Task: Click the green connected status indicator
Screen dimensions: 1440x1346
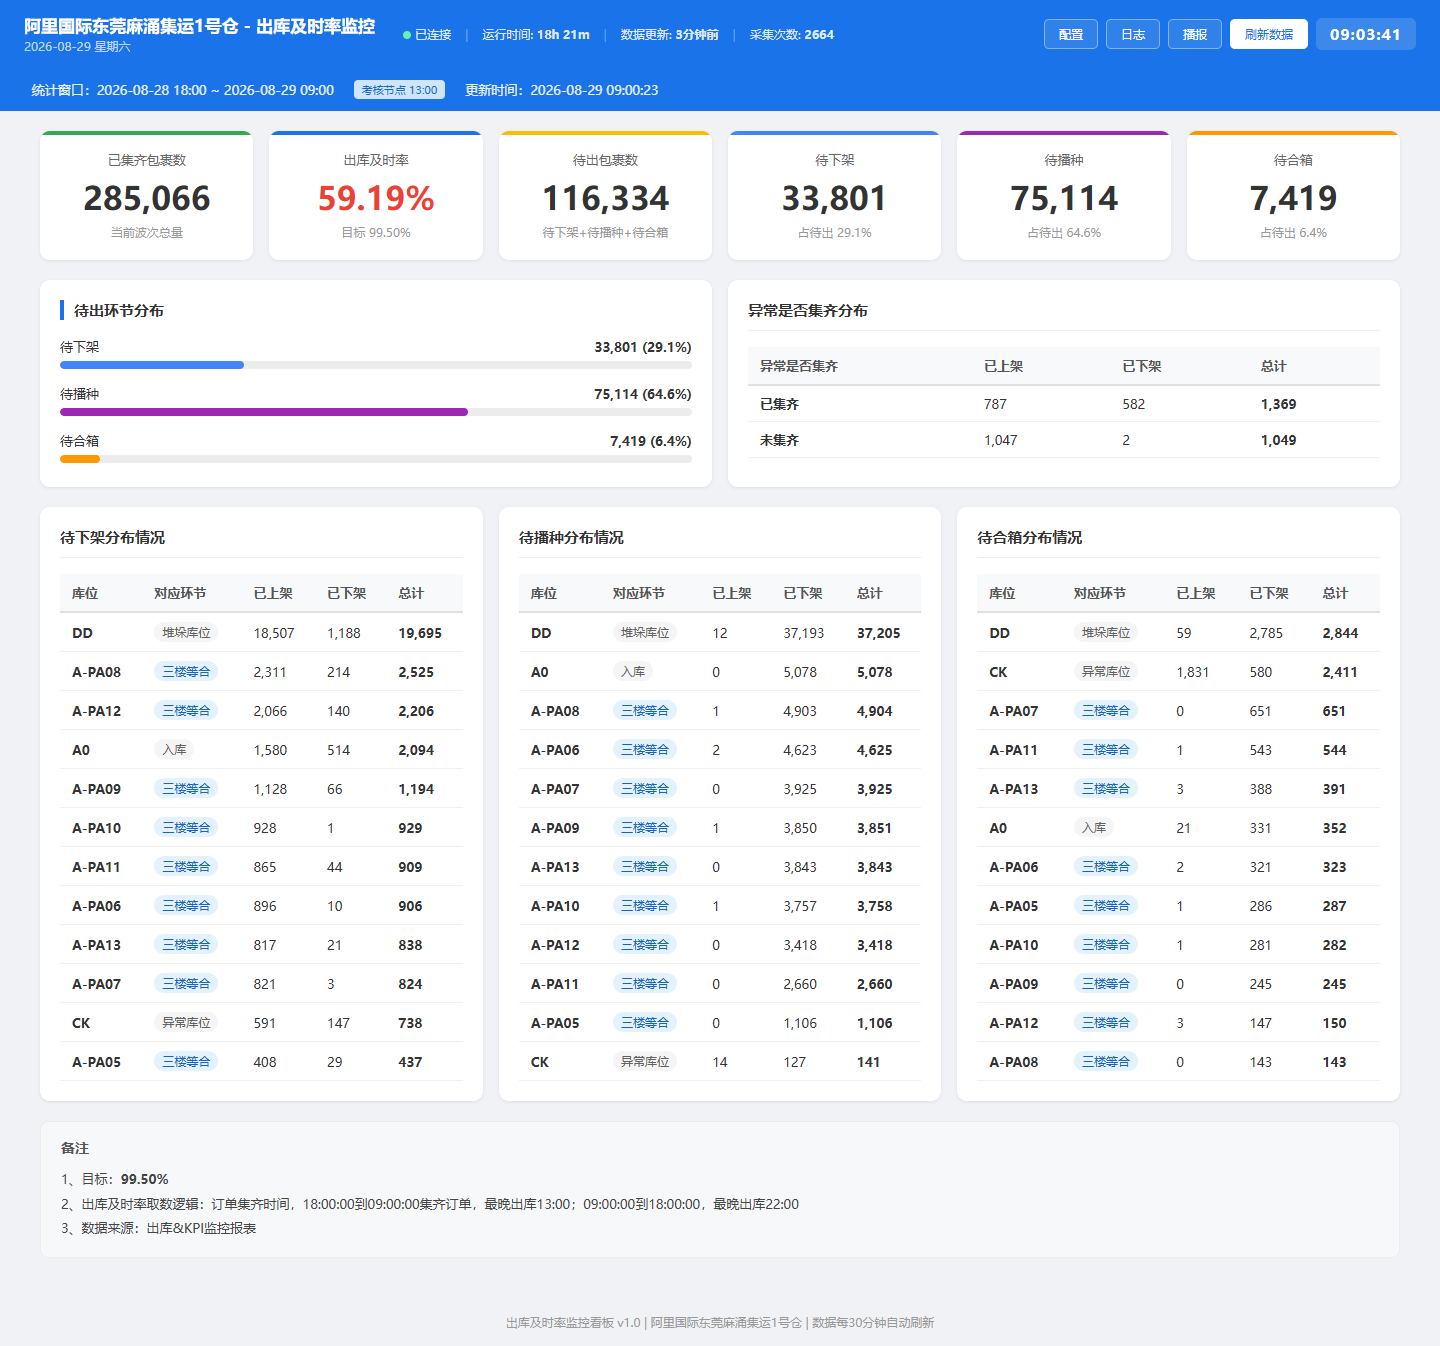Action: click(x=427, y=35)
